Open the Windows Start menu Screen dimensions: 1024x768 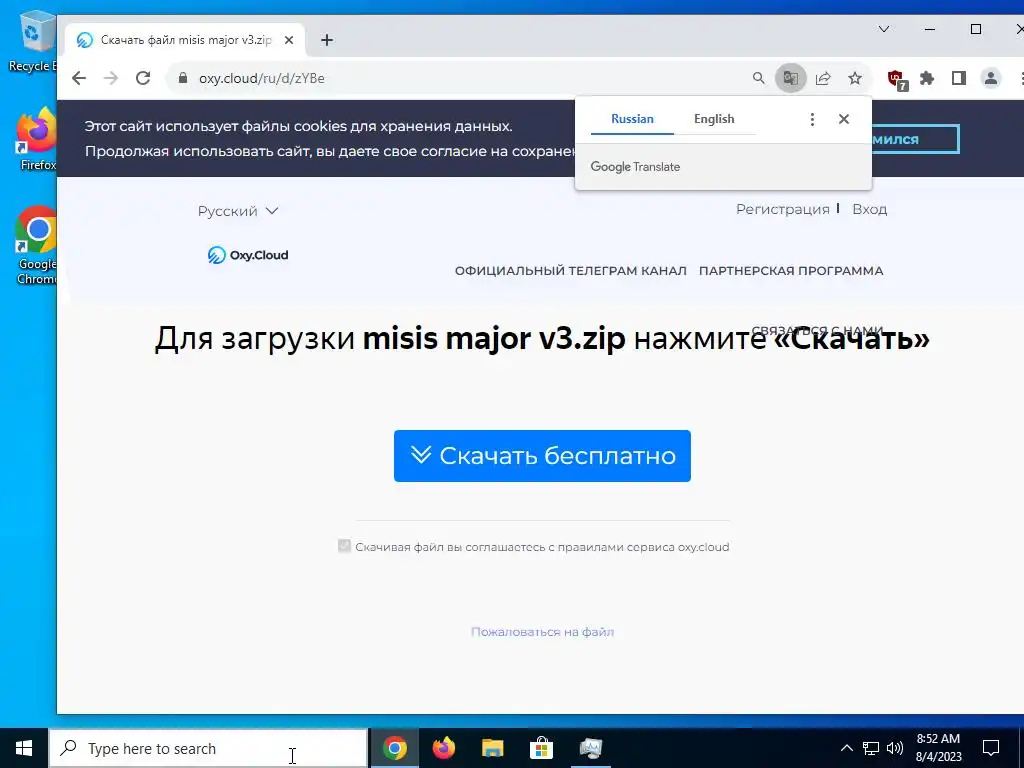24,748
